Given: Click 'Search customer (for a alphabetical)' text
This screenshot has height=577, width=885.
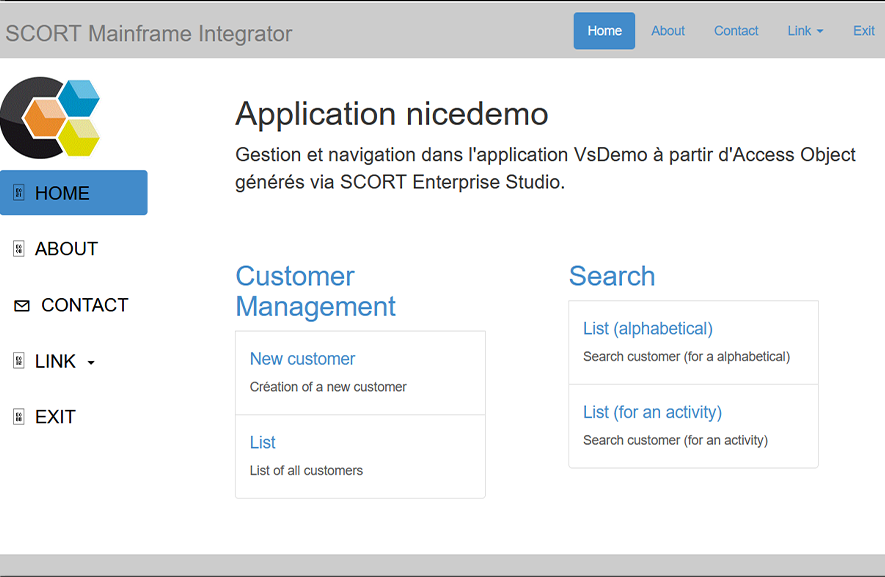Looking at the screenshot, I should point(686,356).
